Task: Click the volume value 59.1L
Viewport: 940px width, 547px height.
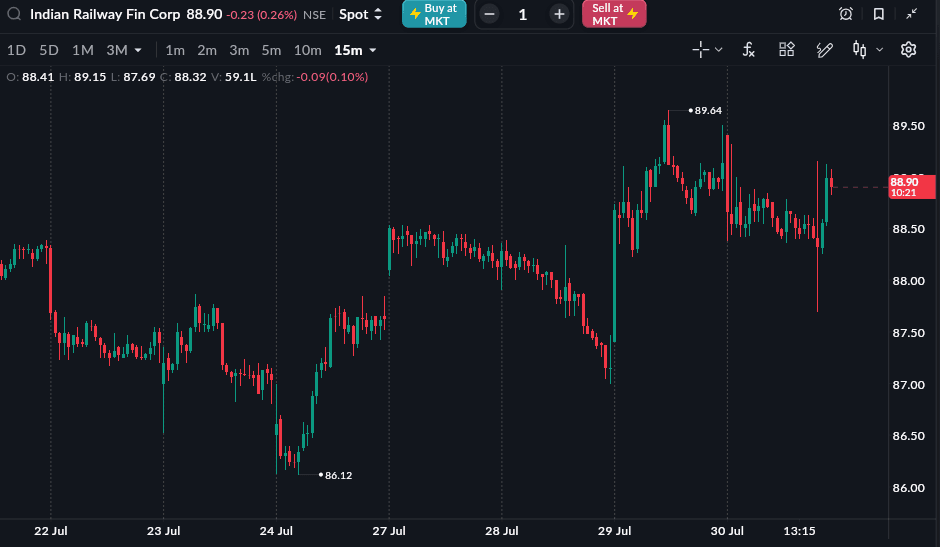Action: (x=240, y=77)
